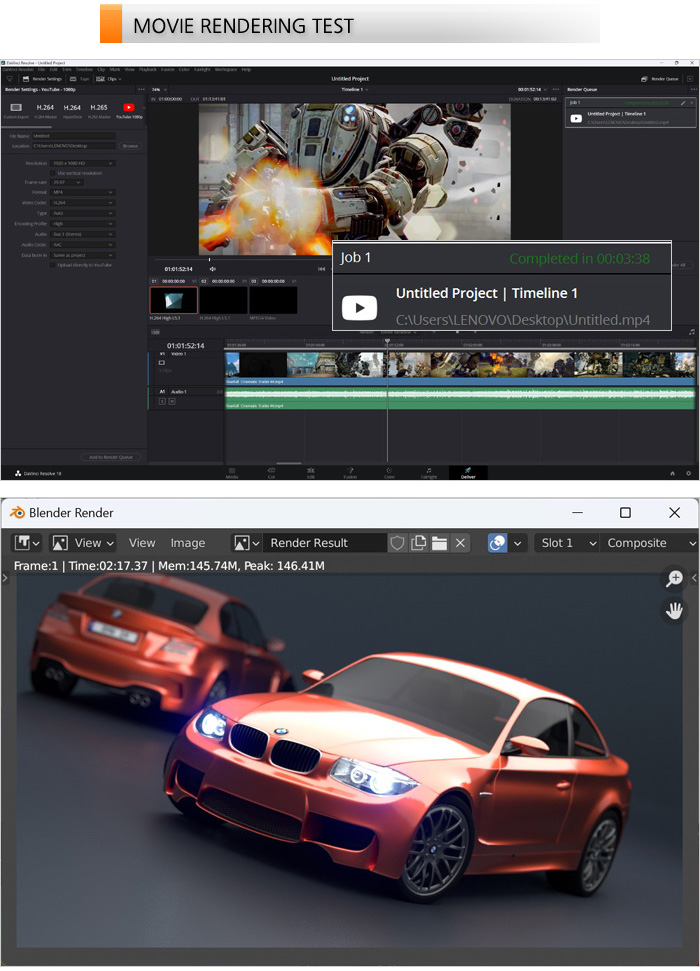Click the viewer mute speaker icon
This screenshot has height=971, width=700.
(212, 269)
